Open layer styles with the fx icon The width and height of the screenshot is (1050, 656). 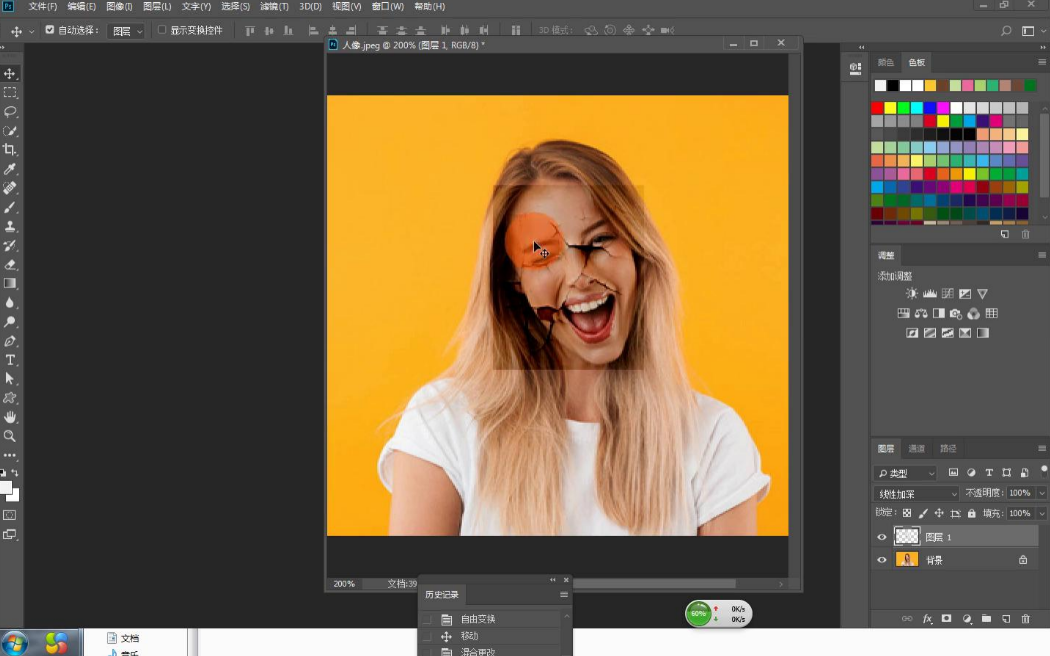tap(927, 619)
